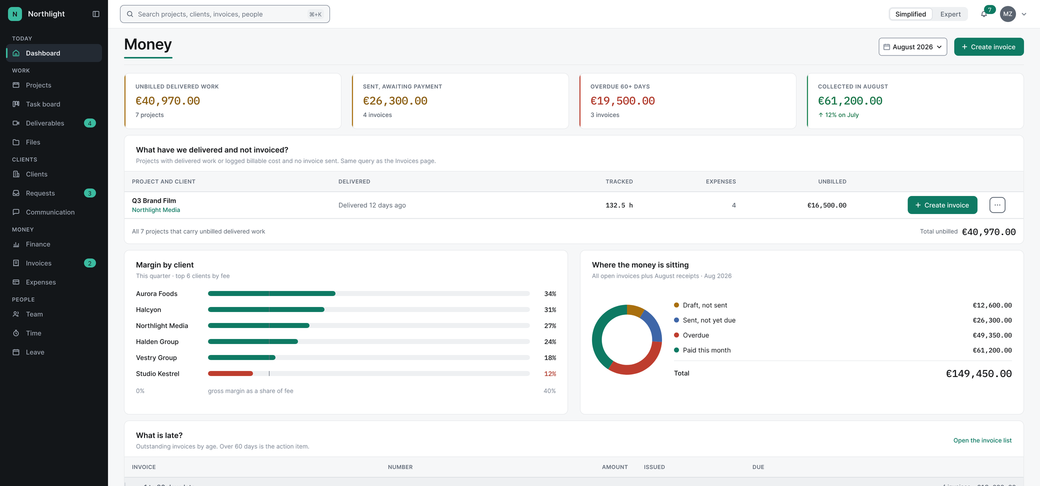The image size is (1040, 486).
Task: Switch to Simplified mode
Action: pos(911,14)
